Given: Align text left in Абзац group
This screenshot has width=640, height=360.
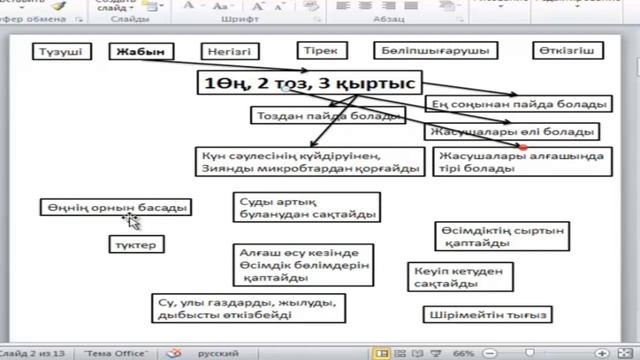Looking at the screenshot, I should [343, 6].
